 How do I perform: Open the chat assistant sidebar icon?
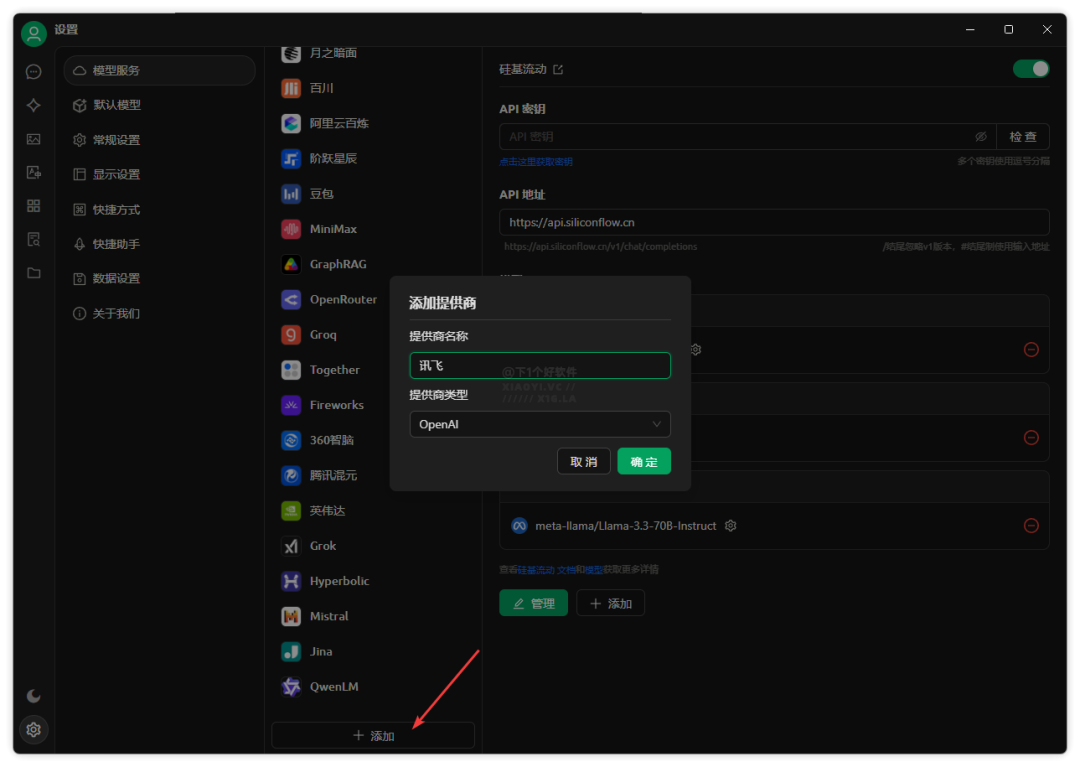click(x=34, y=72)
